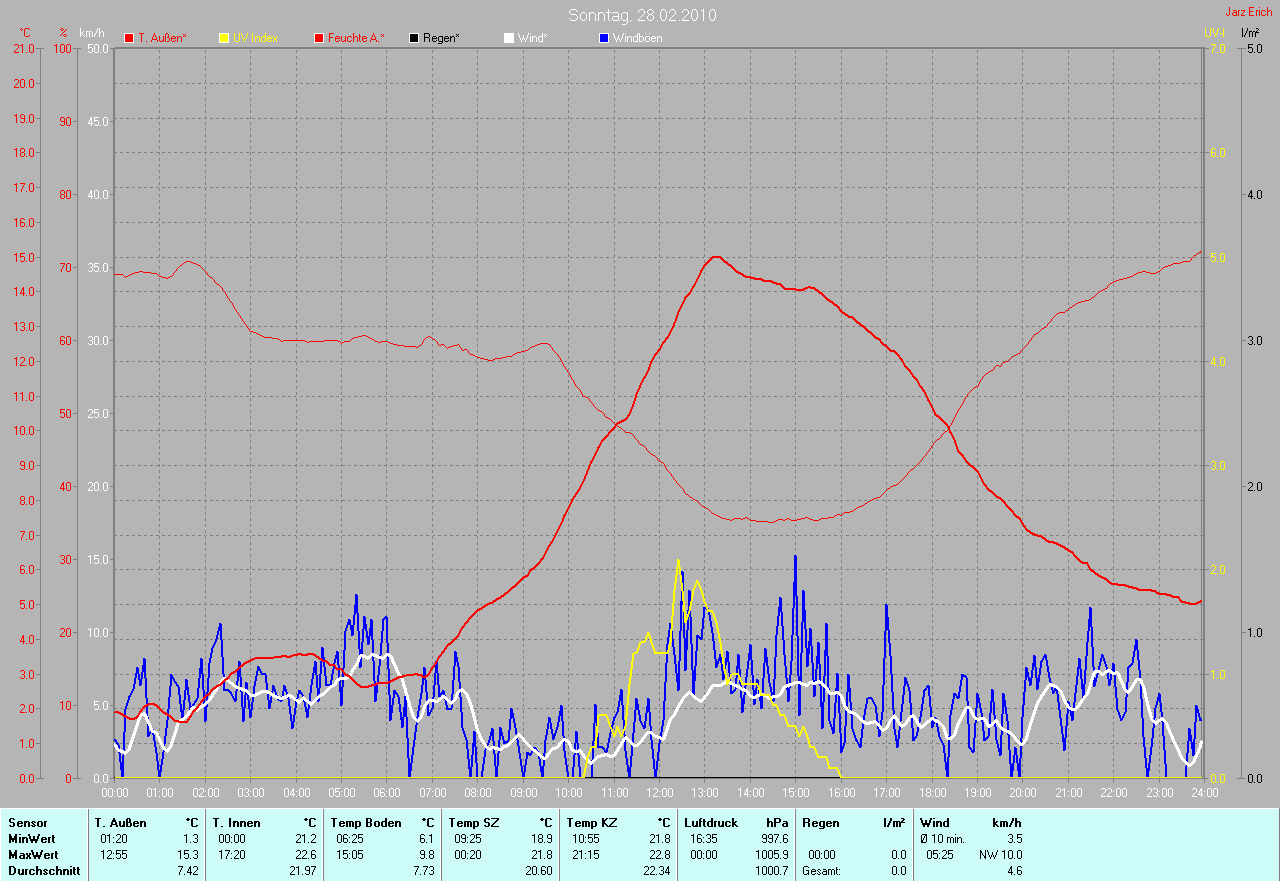Select the T. Innen maximum value 22.6
1280x881 pixels.
(304, 855)
